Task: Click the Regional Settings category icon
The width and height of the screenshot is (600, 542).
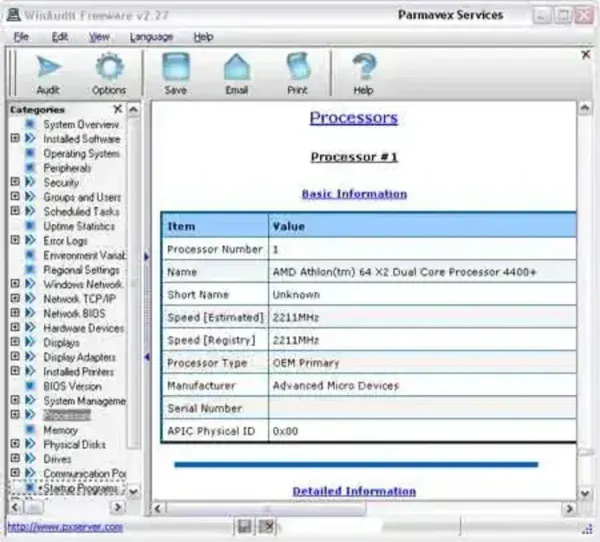Action: point(30,270)
